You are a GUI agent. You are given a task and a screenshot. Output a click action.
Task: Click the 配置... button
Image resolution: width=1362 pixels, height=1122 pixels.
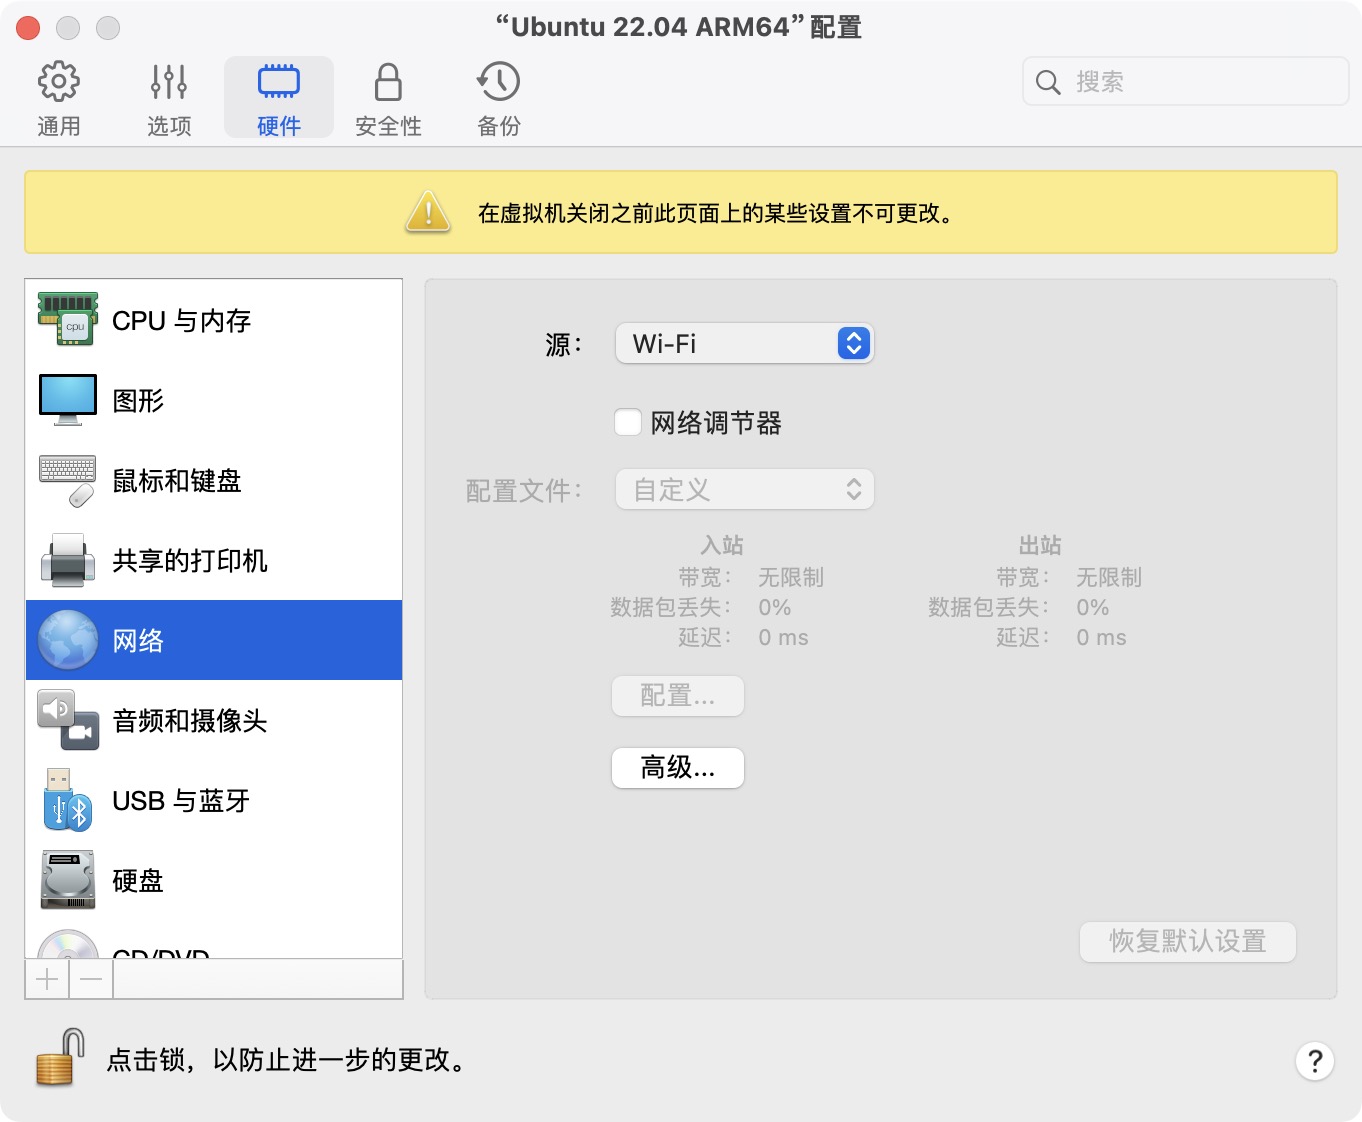point(678,696)
